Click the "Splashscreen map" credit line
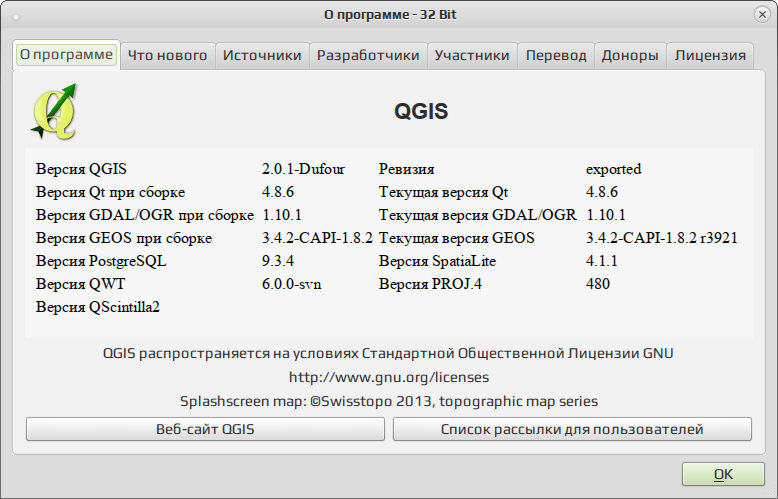This screenshot has height=499, width=778. [x=389, y=401]
